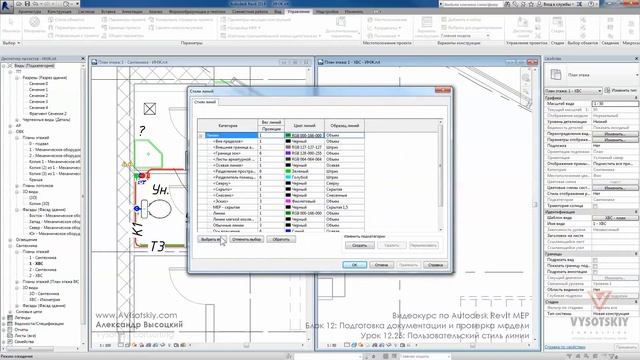Click the Отменить выбор button
Screen dimensions: 640x360
pyautogui.click(x=247, y=240)
